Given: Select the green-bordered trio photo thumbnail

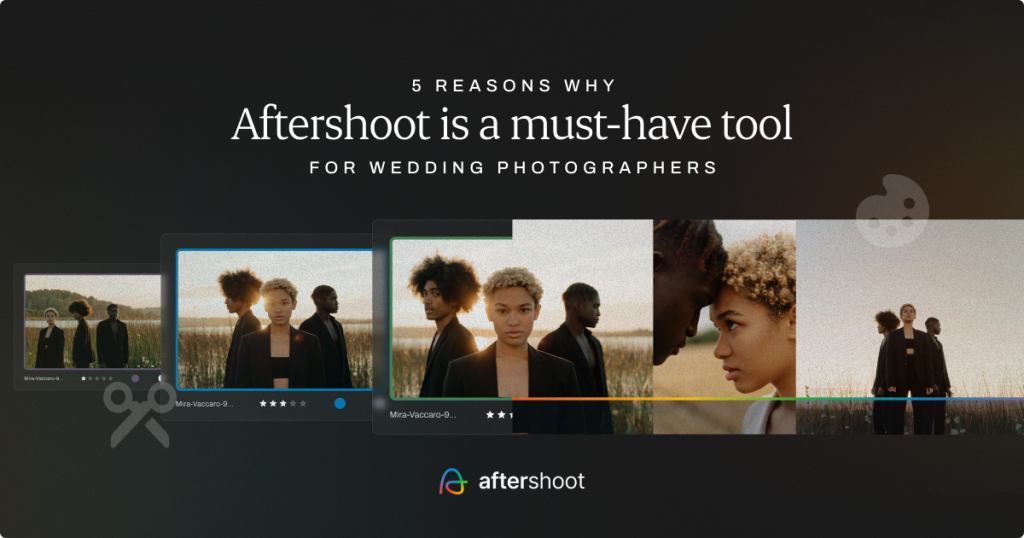Looking at the screenshot, I should pos(452,317).
